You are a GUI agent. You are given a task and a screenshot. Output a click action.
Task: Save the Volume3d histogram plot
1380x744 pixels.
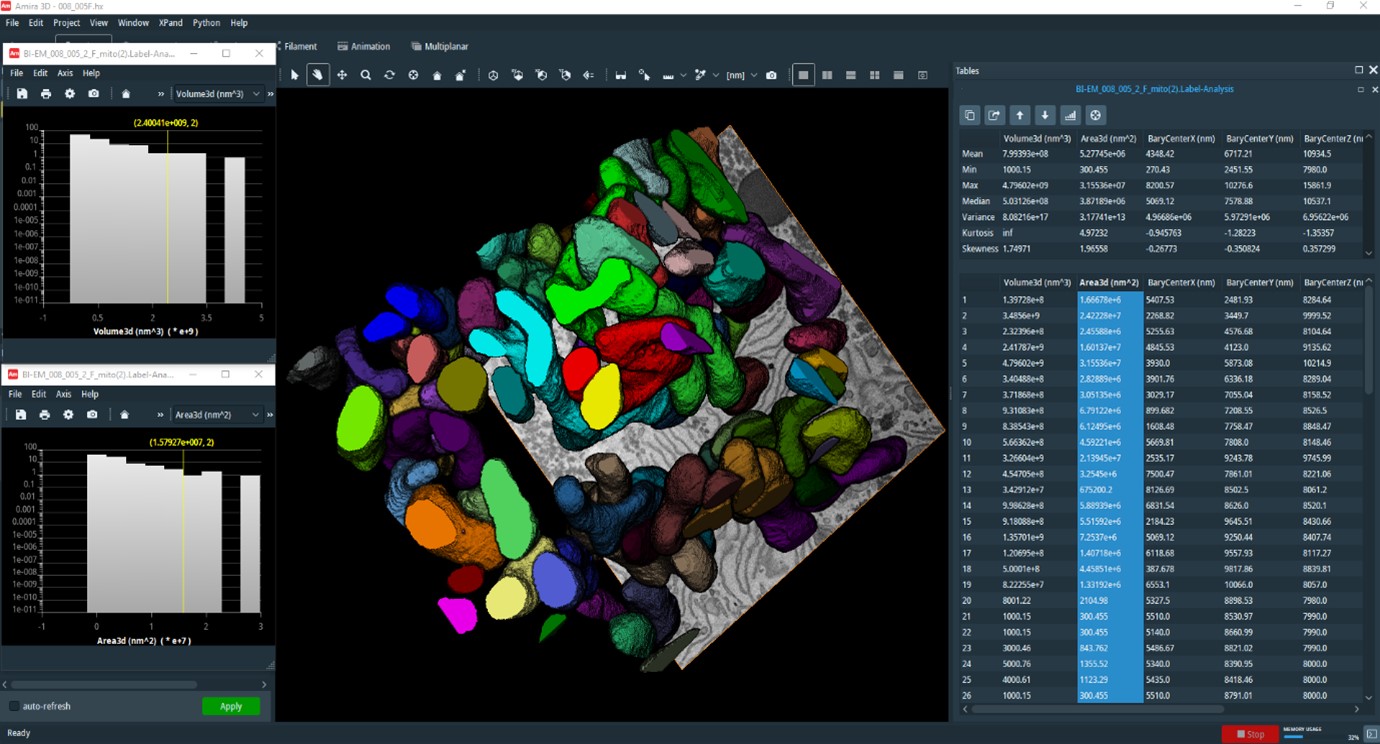[x=22, y=94]
